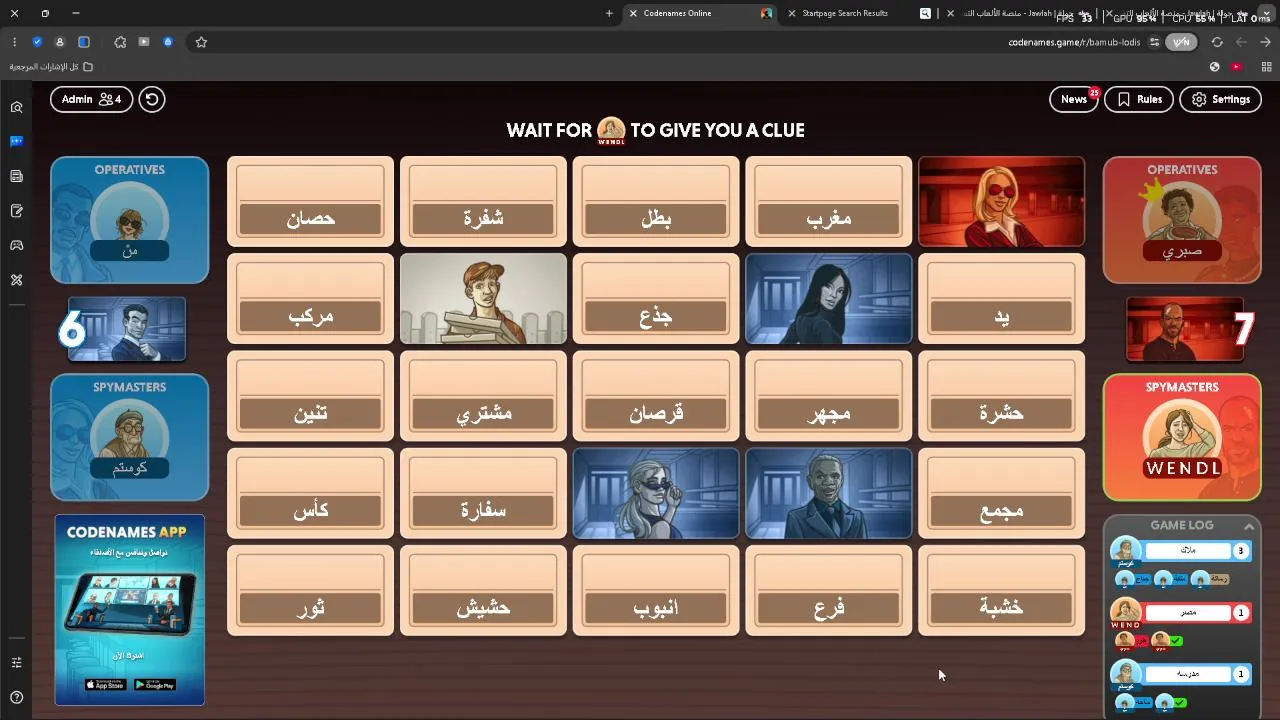The image size is (1280, 720).
Task: Click the red team remaining cards counter 7
Action: coord(1190,329)
